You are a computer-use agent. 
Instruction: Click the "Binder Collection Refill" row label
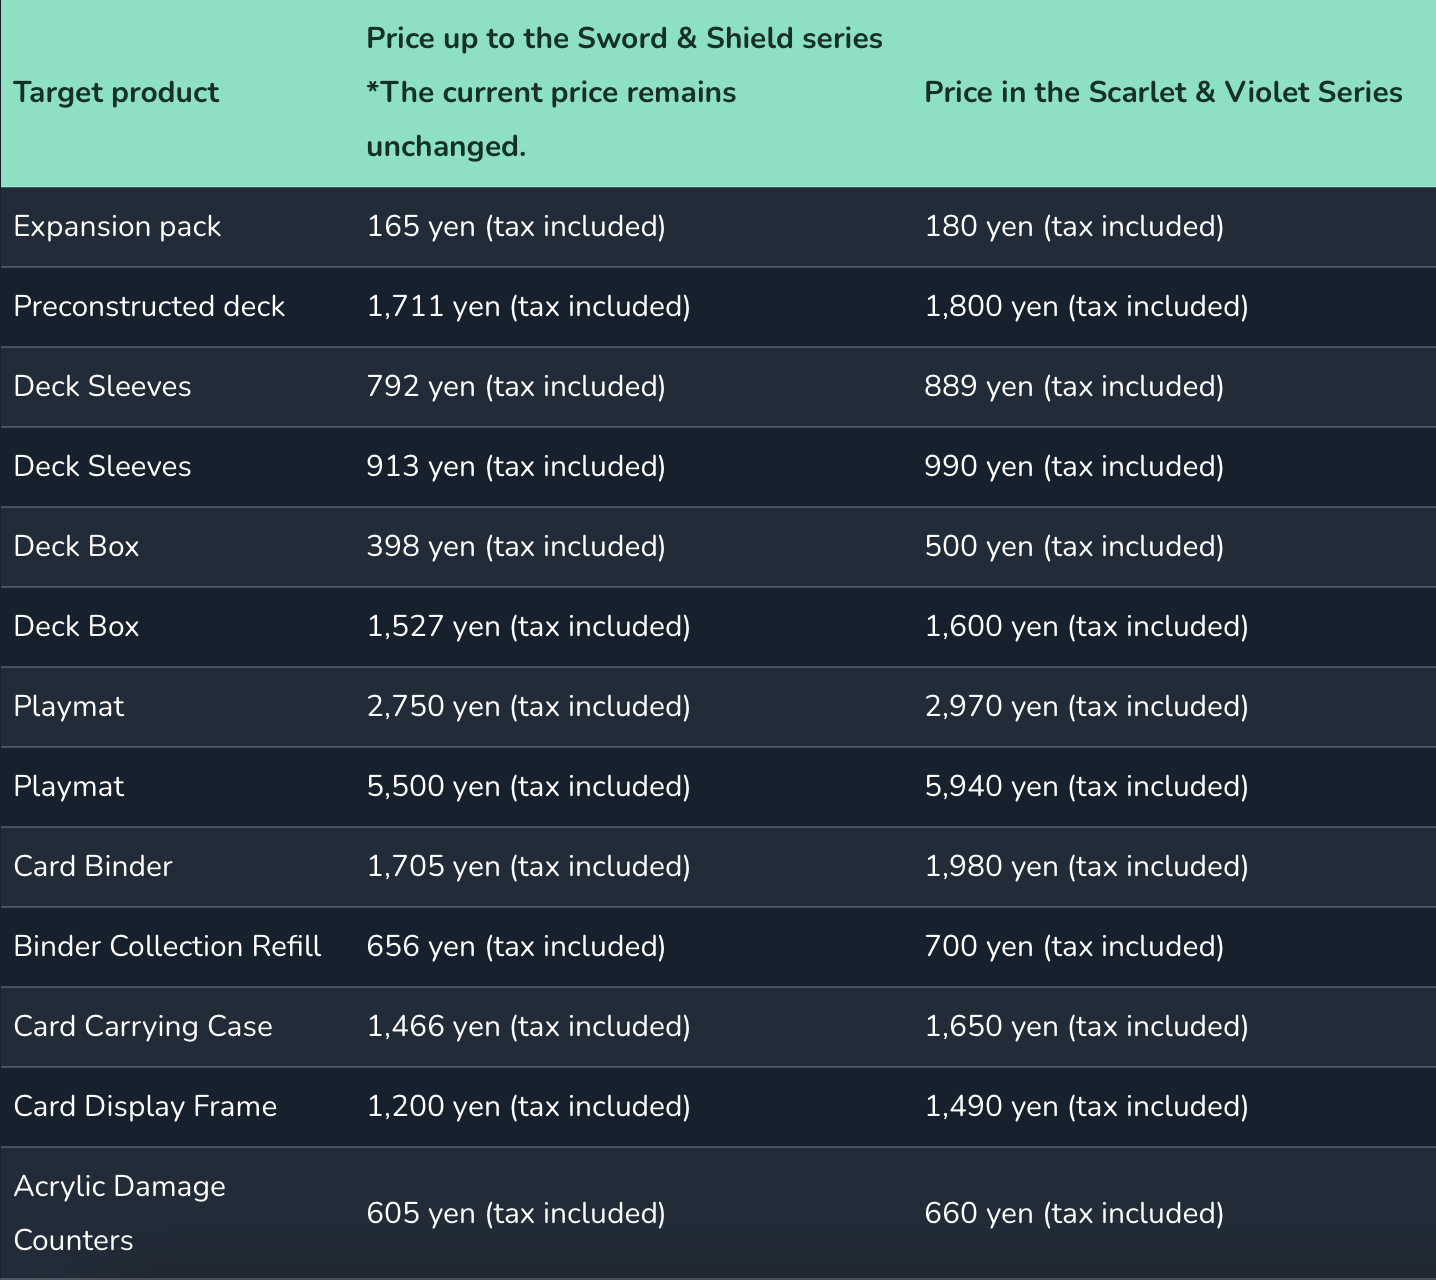[167, 946]
